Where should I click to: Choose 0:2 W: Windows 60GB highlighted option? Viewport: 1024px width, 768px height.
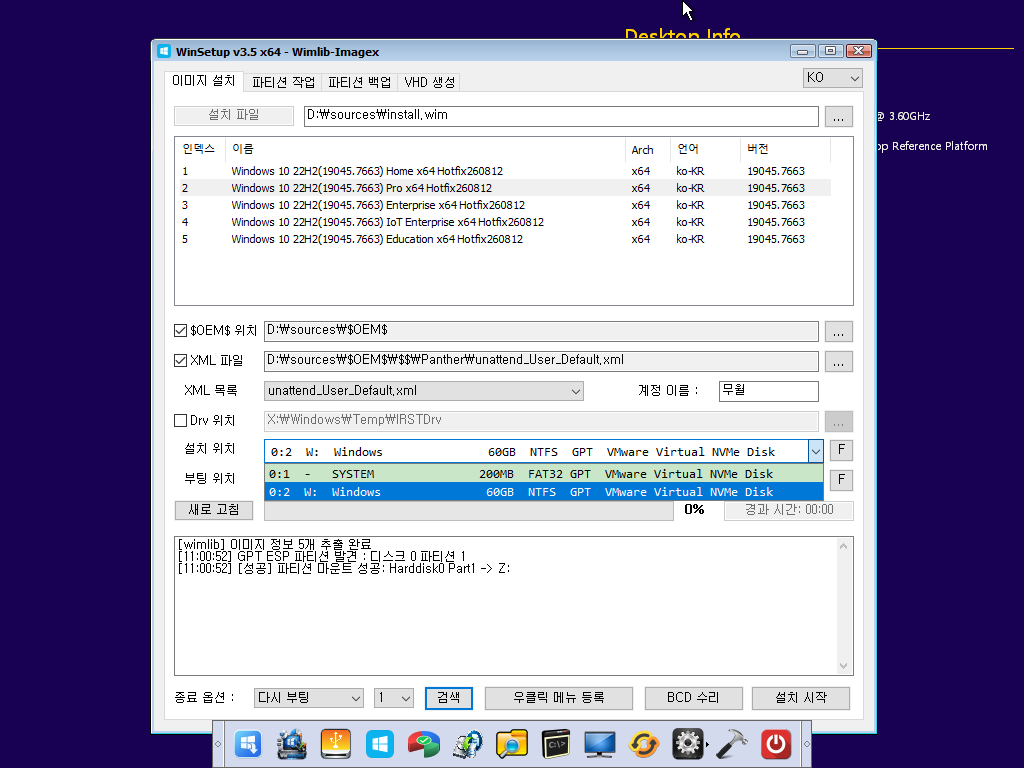543,492
